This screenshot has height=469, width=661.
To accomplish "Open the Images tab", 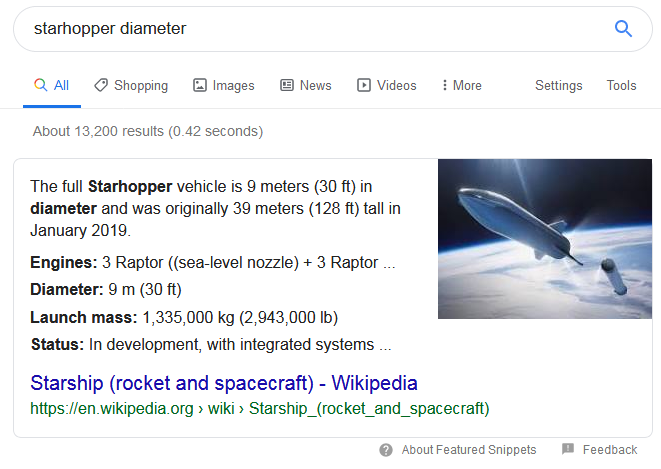I will [x=233, y=85].
